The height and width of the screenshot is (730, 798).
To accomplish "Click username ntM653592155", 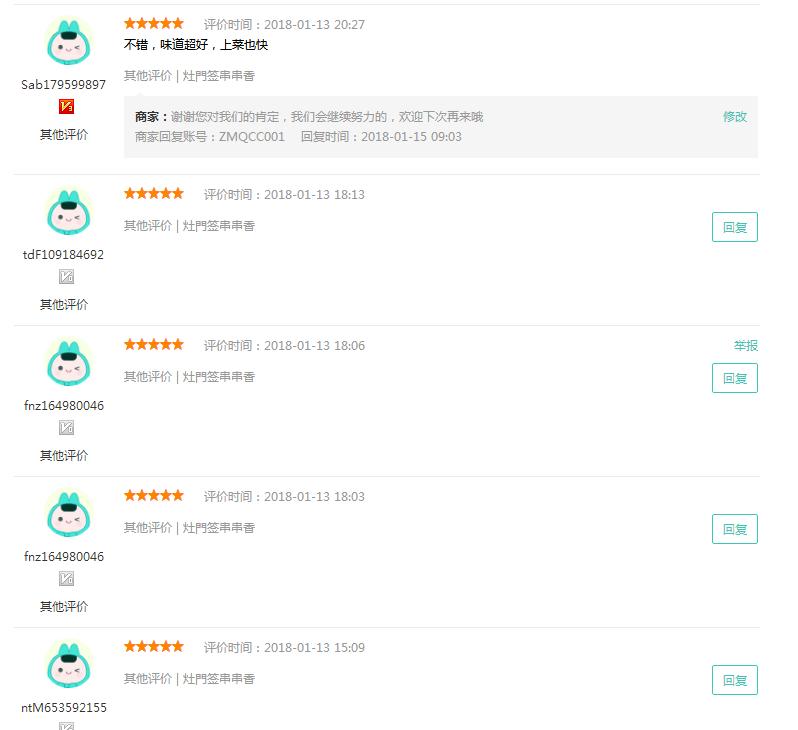I will [64, 708].
